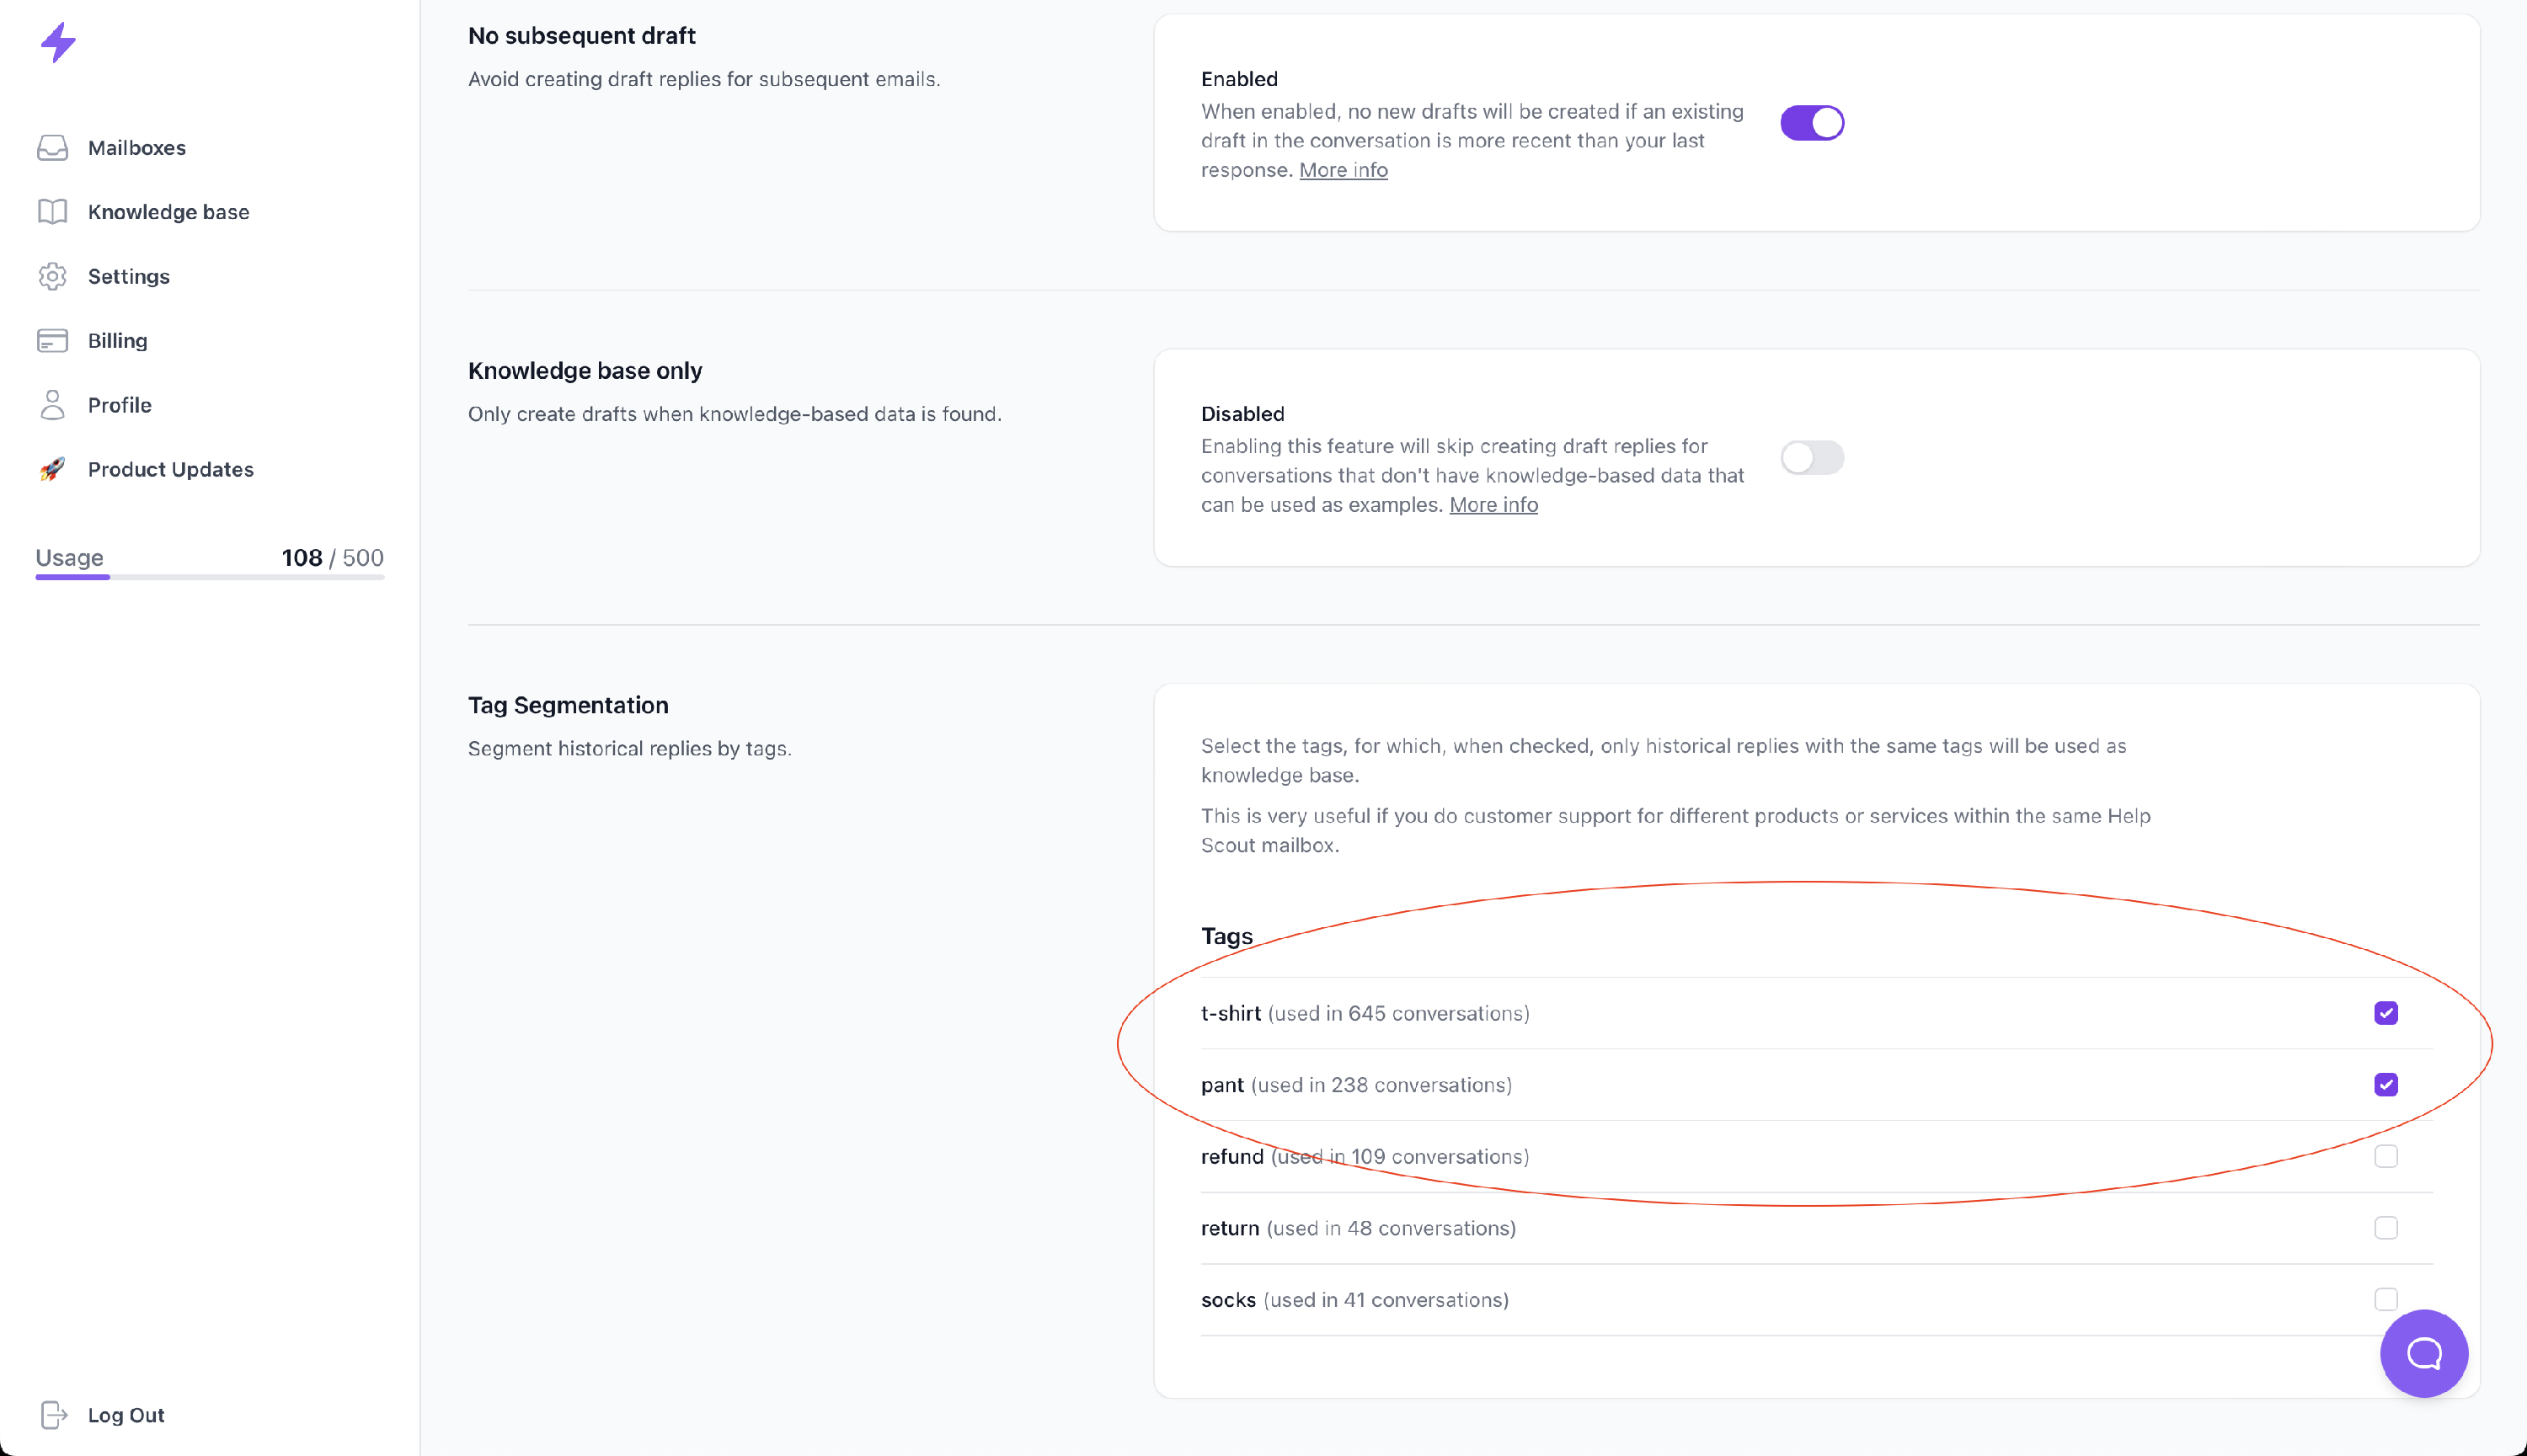This screenshot has width=2527, height=1456.
Task: Click the Usage progress bar
Action: pyautogui.click(x=210, y=577)
